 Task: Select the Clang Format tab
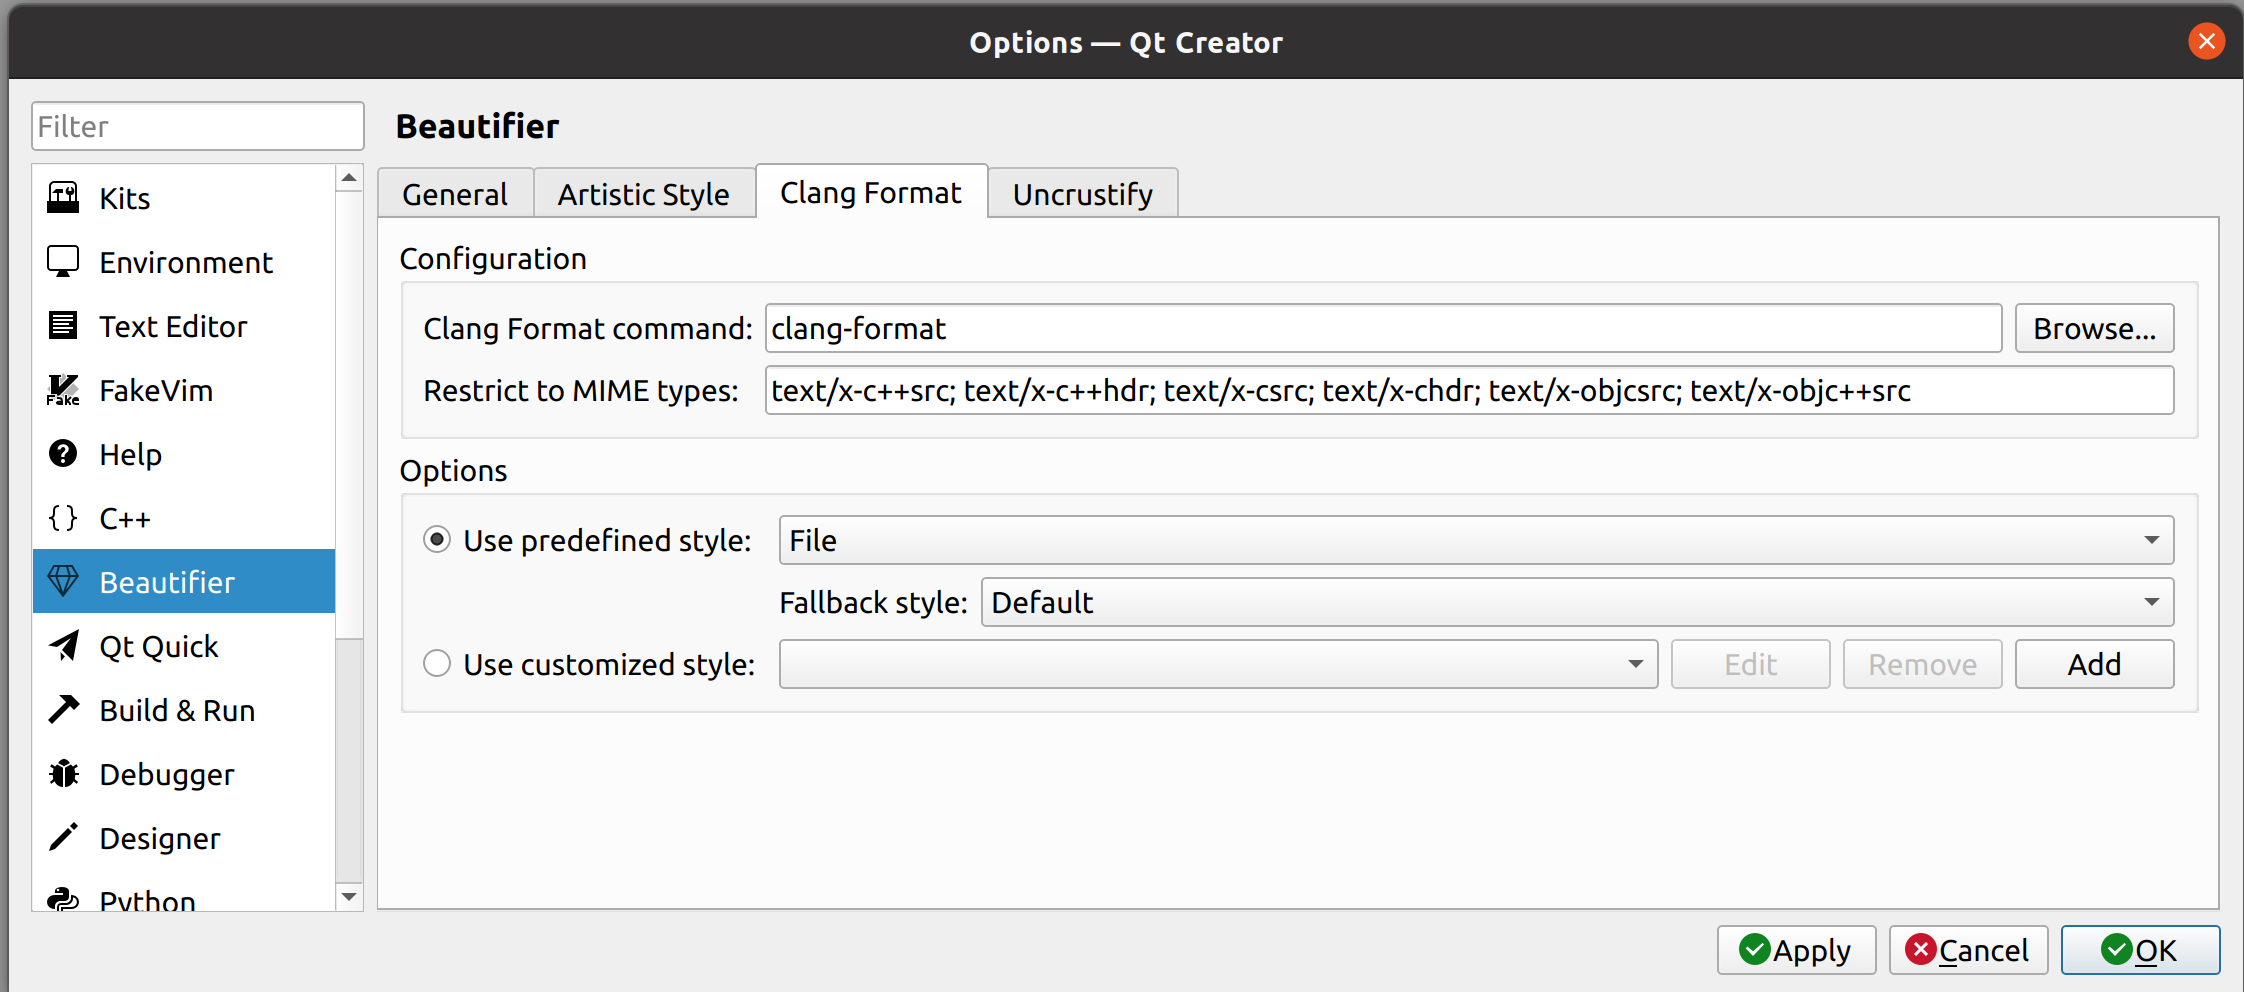coord(871,191)
